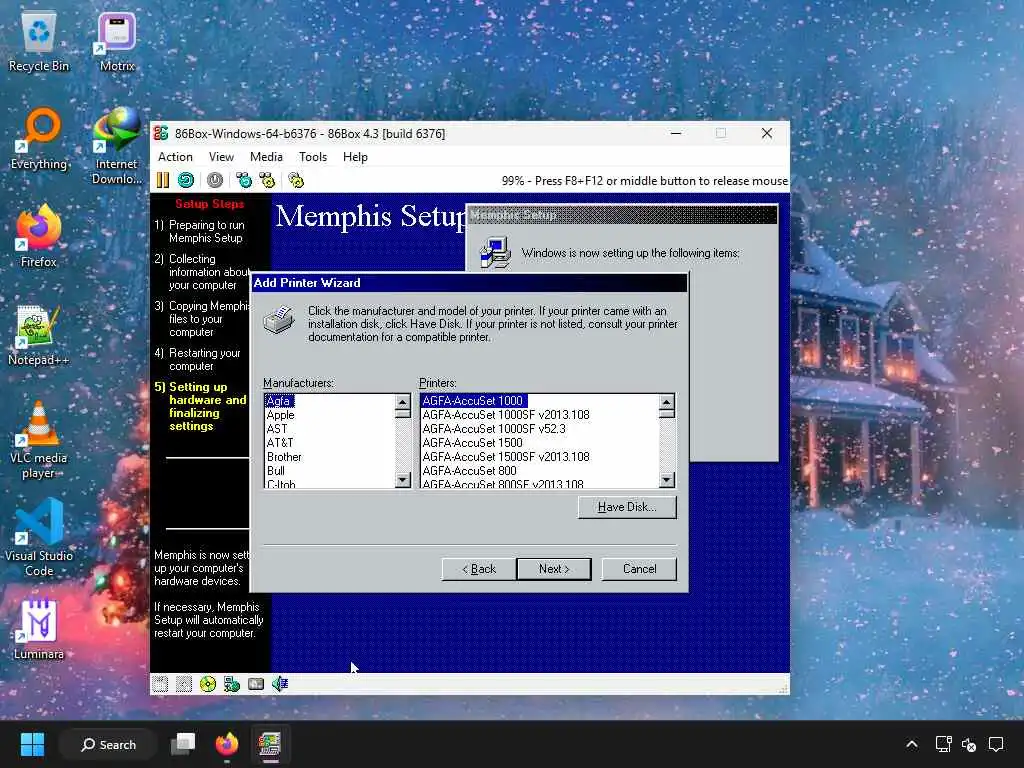Select AGFA-AccuSet 800 printer

coord(469,470)
